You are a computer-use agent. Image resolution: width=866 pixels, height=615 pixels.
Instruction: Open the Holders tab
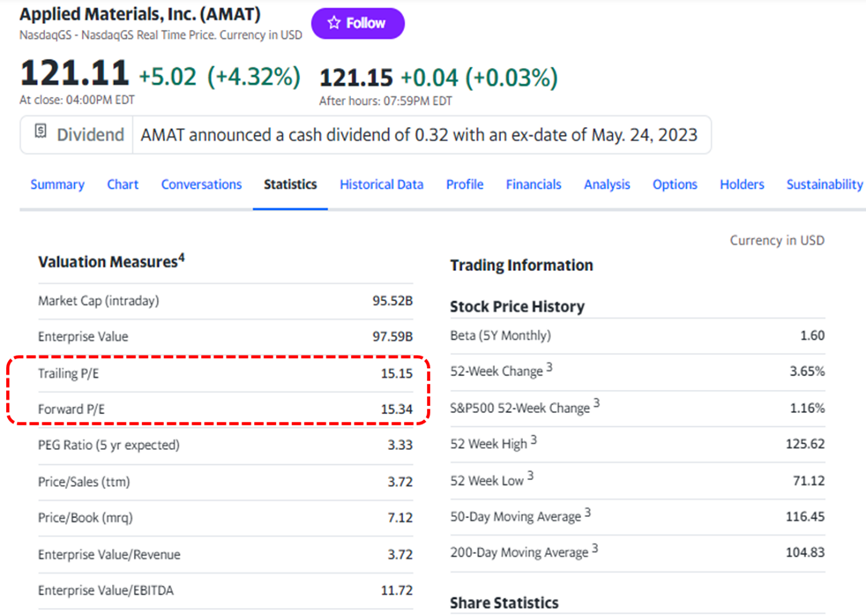coord(742,184)
